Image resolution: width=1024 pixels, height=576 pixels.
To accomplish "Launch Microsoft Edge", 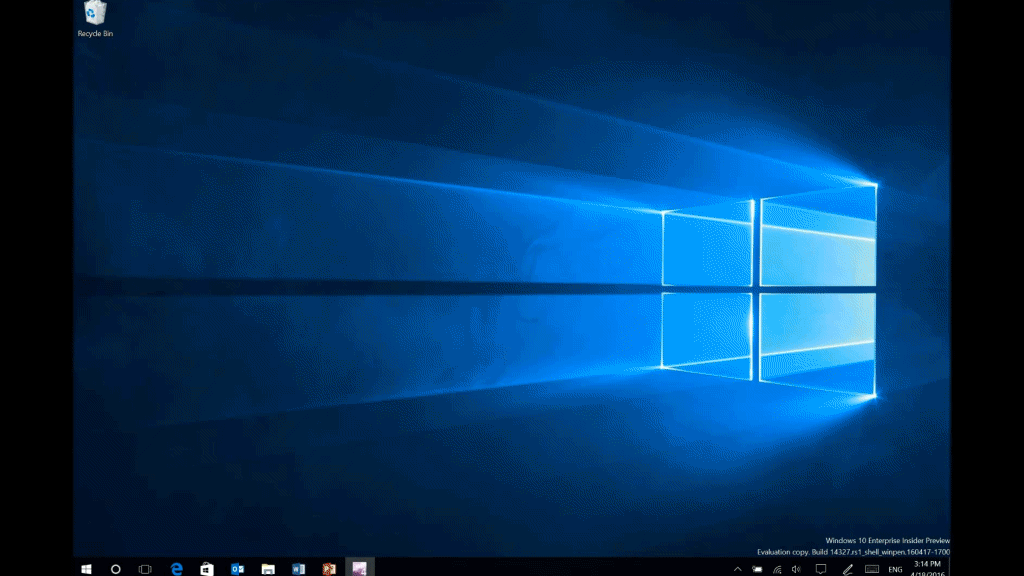I will click(x=176, y=568).
